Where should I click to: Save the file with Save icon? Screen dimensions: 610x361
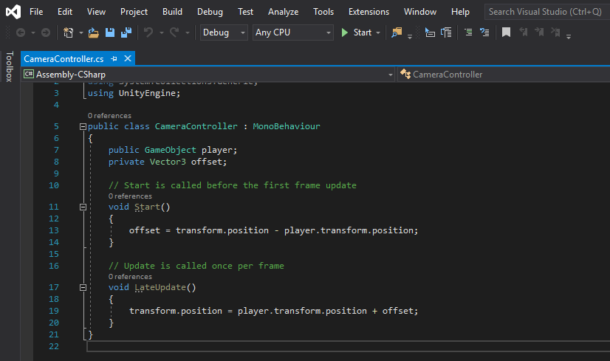[x=110, y=33]
